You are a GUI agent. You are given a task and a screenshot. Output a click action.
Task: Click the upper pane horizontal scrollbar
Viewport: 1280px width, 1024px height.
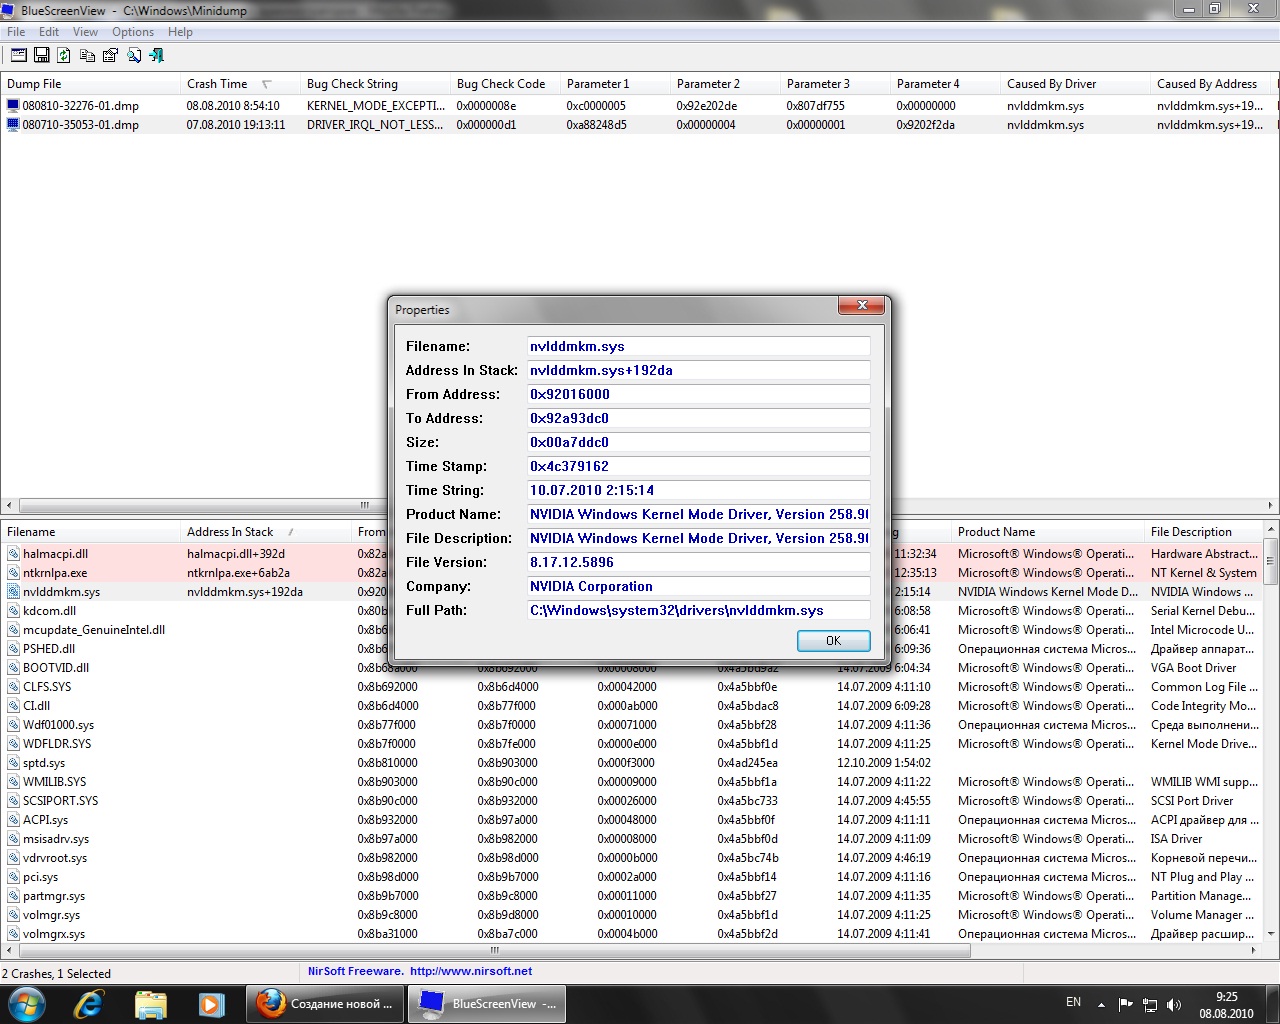(640, 505)
